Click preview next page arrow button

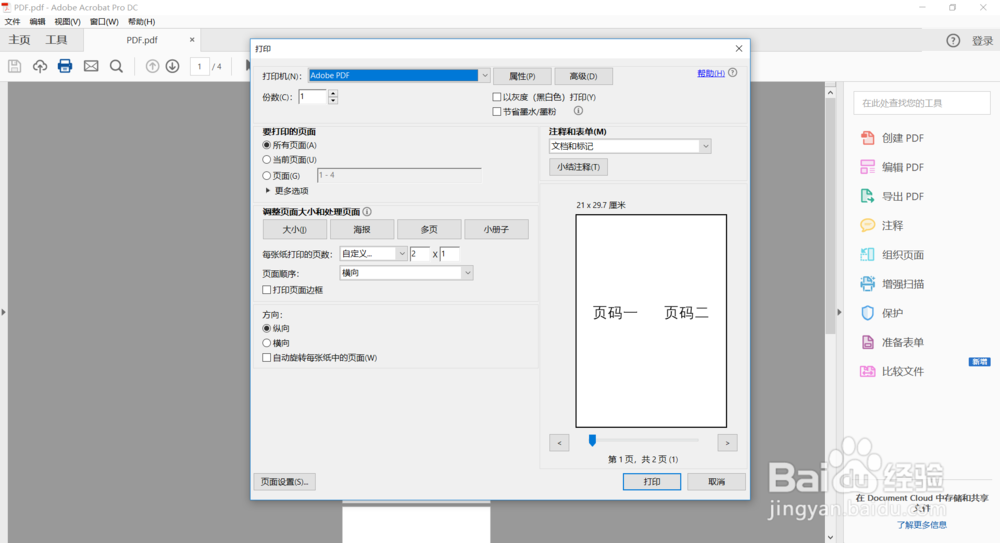click(x=728, y=443)
